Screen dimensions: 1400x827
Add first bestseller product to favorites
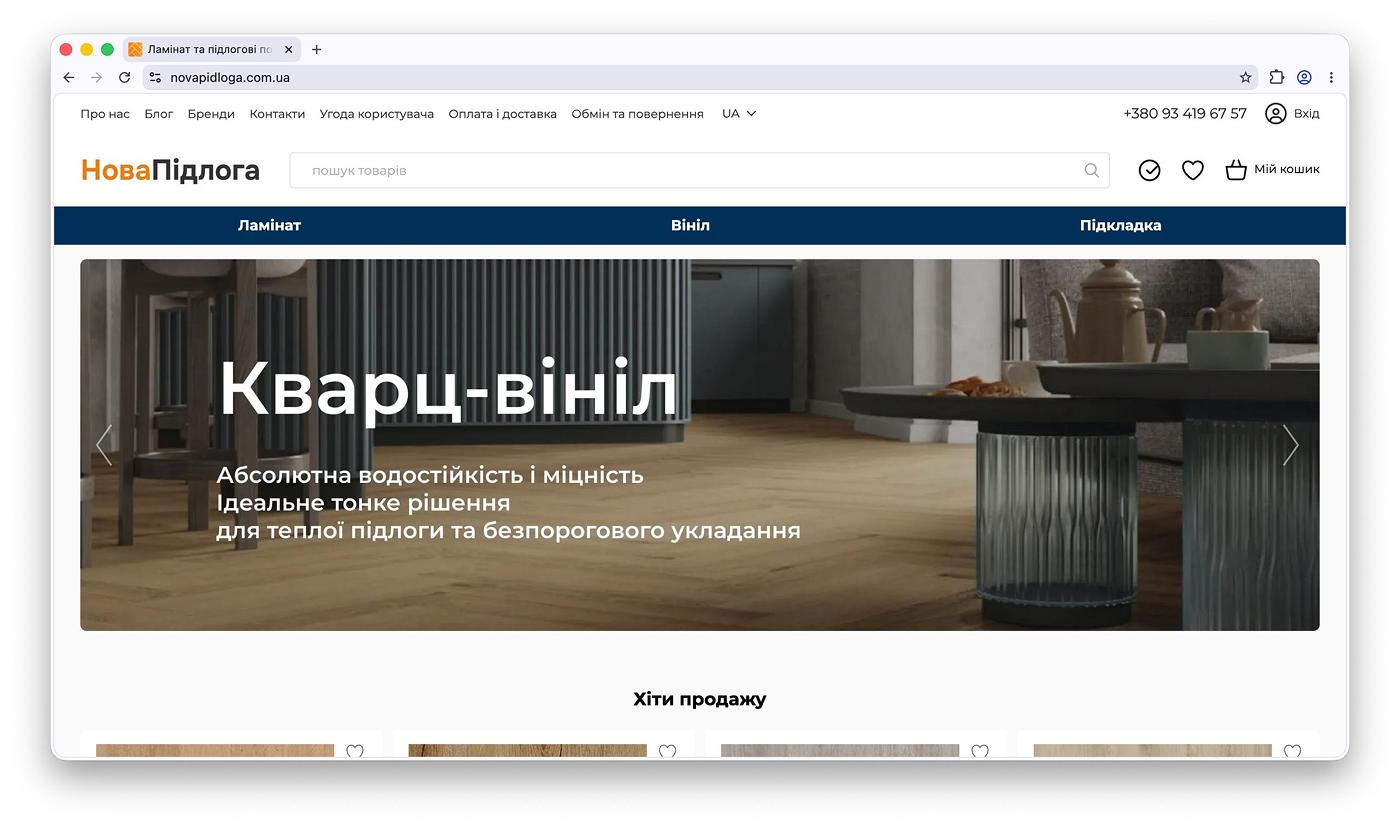[x=355, y=751]
